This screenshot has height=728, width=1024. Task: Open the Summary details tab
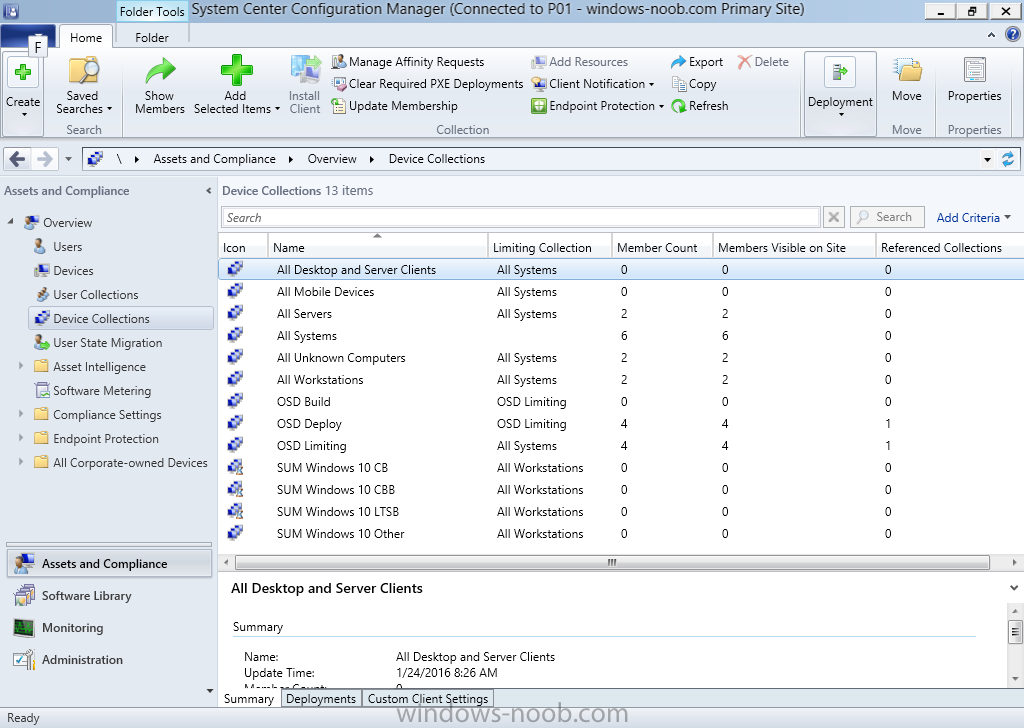point(249,699)
